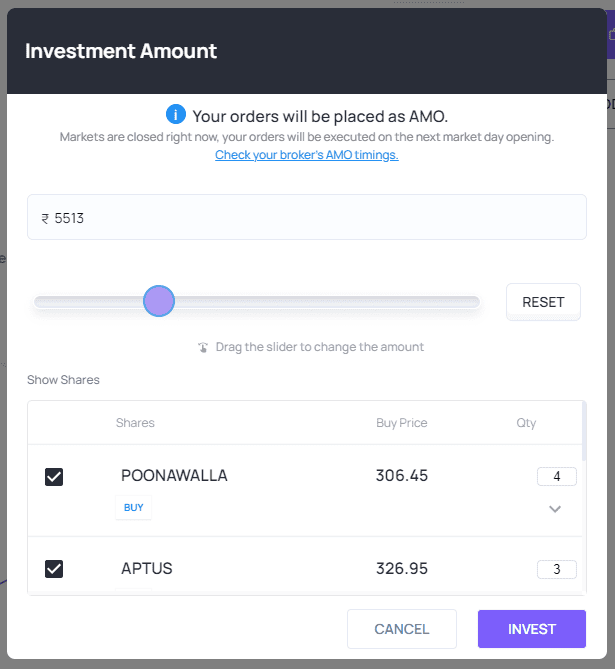Focus the investment amount input showing 5513
Image resolution: width=615 pixels, height=669 pixels.
307,217
